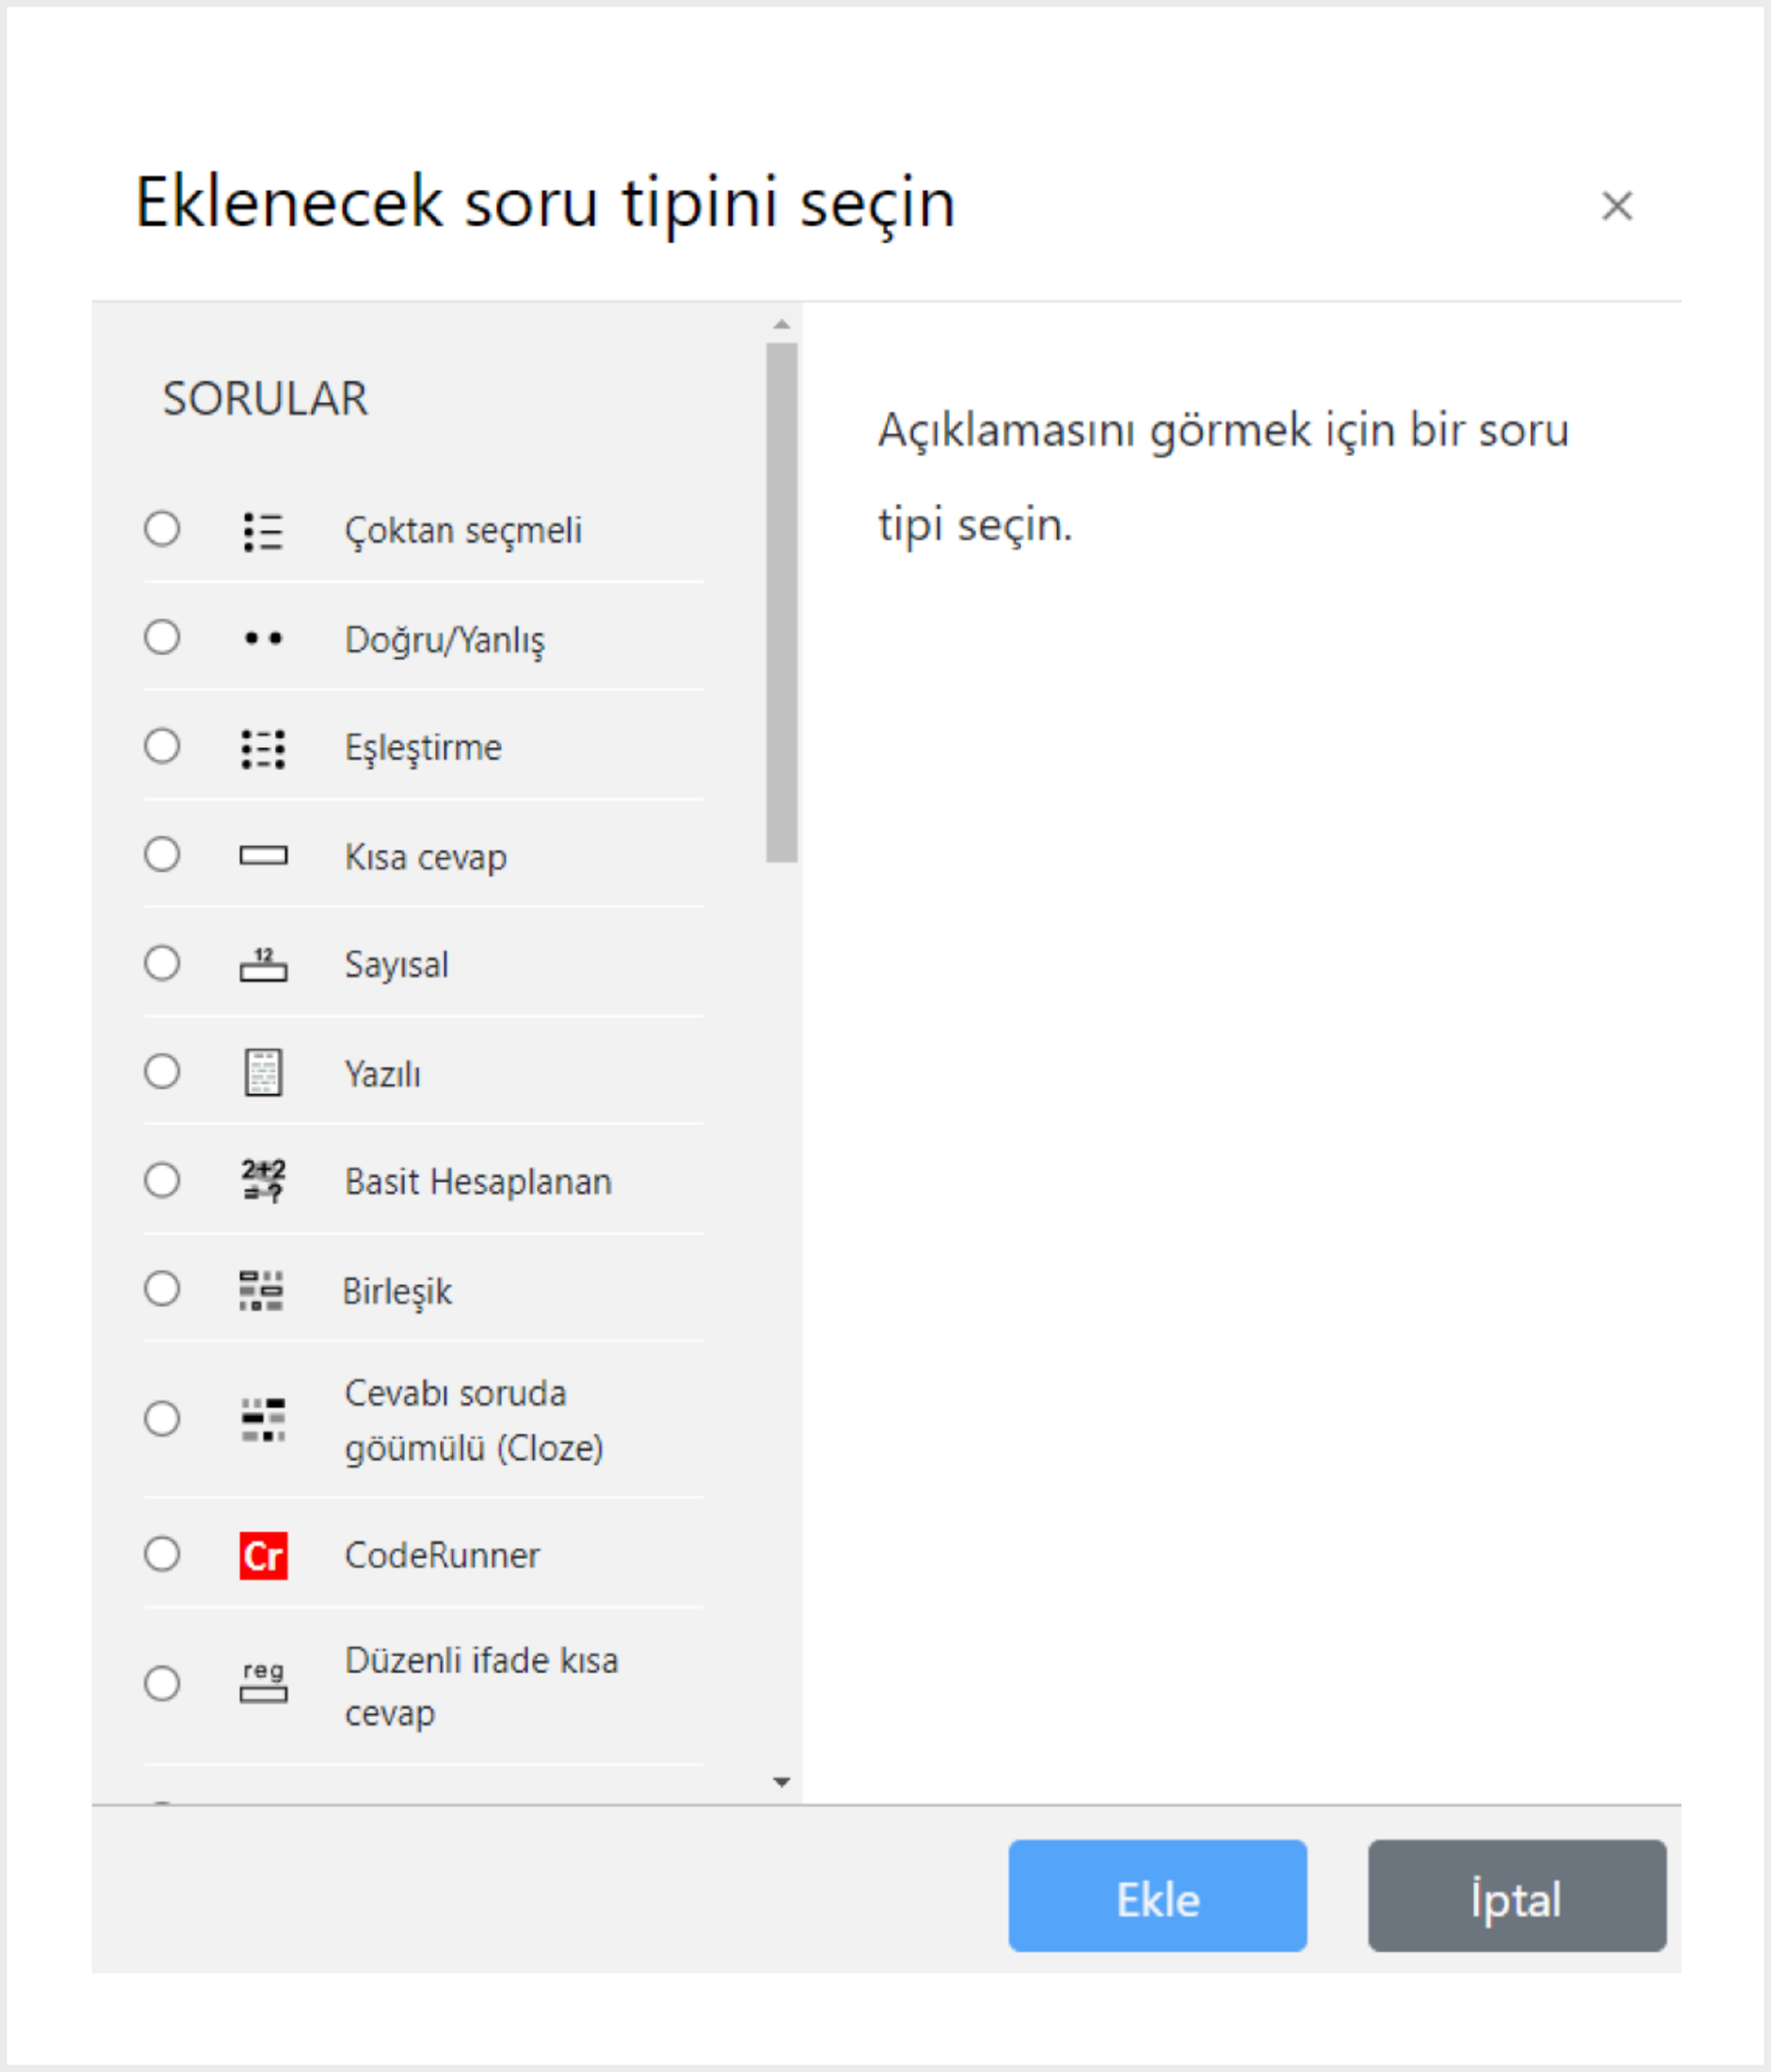Pick the Düzenli ifade kısa cevap label
Viewport: 1771px width, 2072px height.
pos(481,1687)
